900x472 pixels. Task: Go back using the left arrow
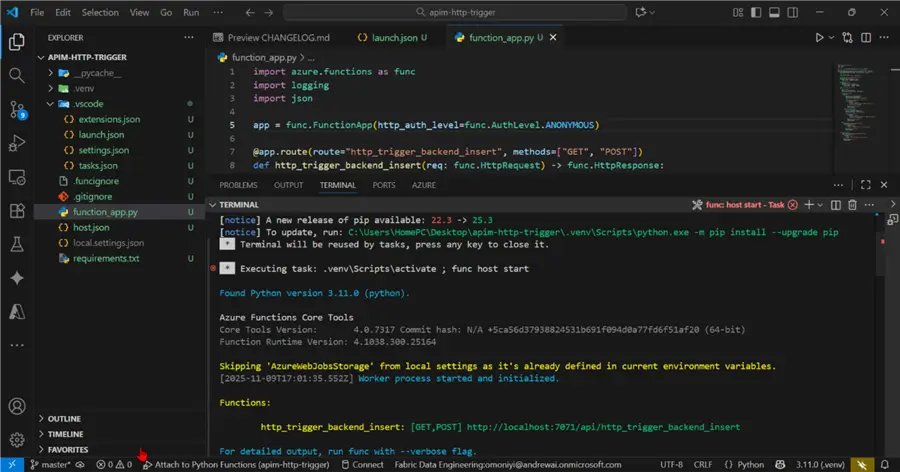point(250,12)
